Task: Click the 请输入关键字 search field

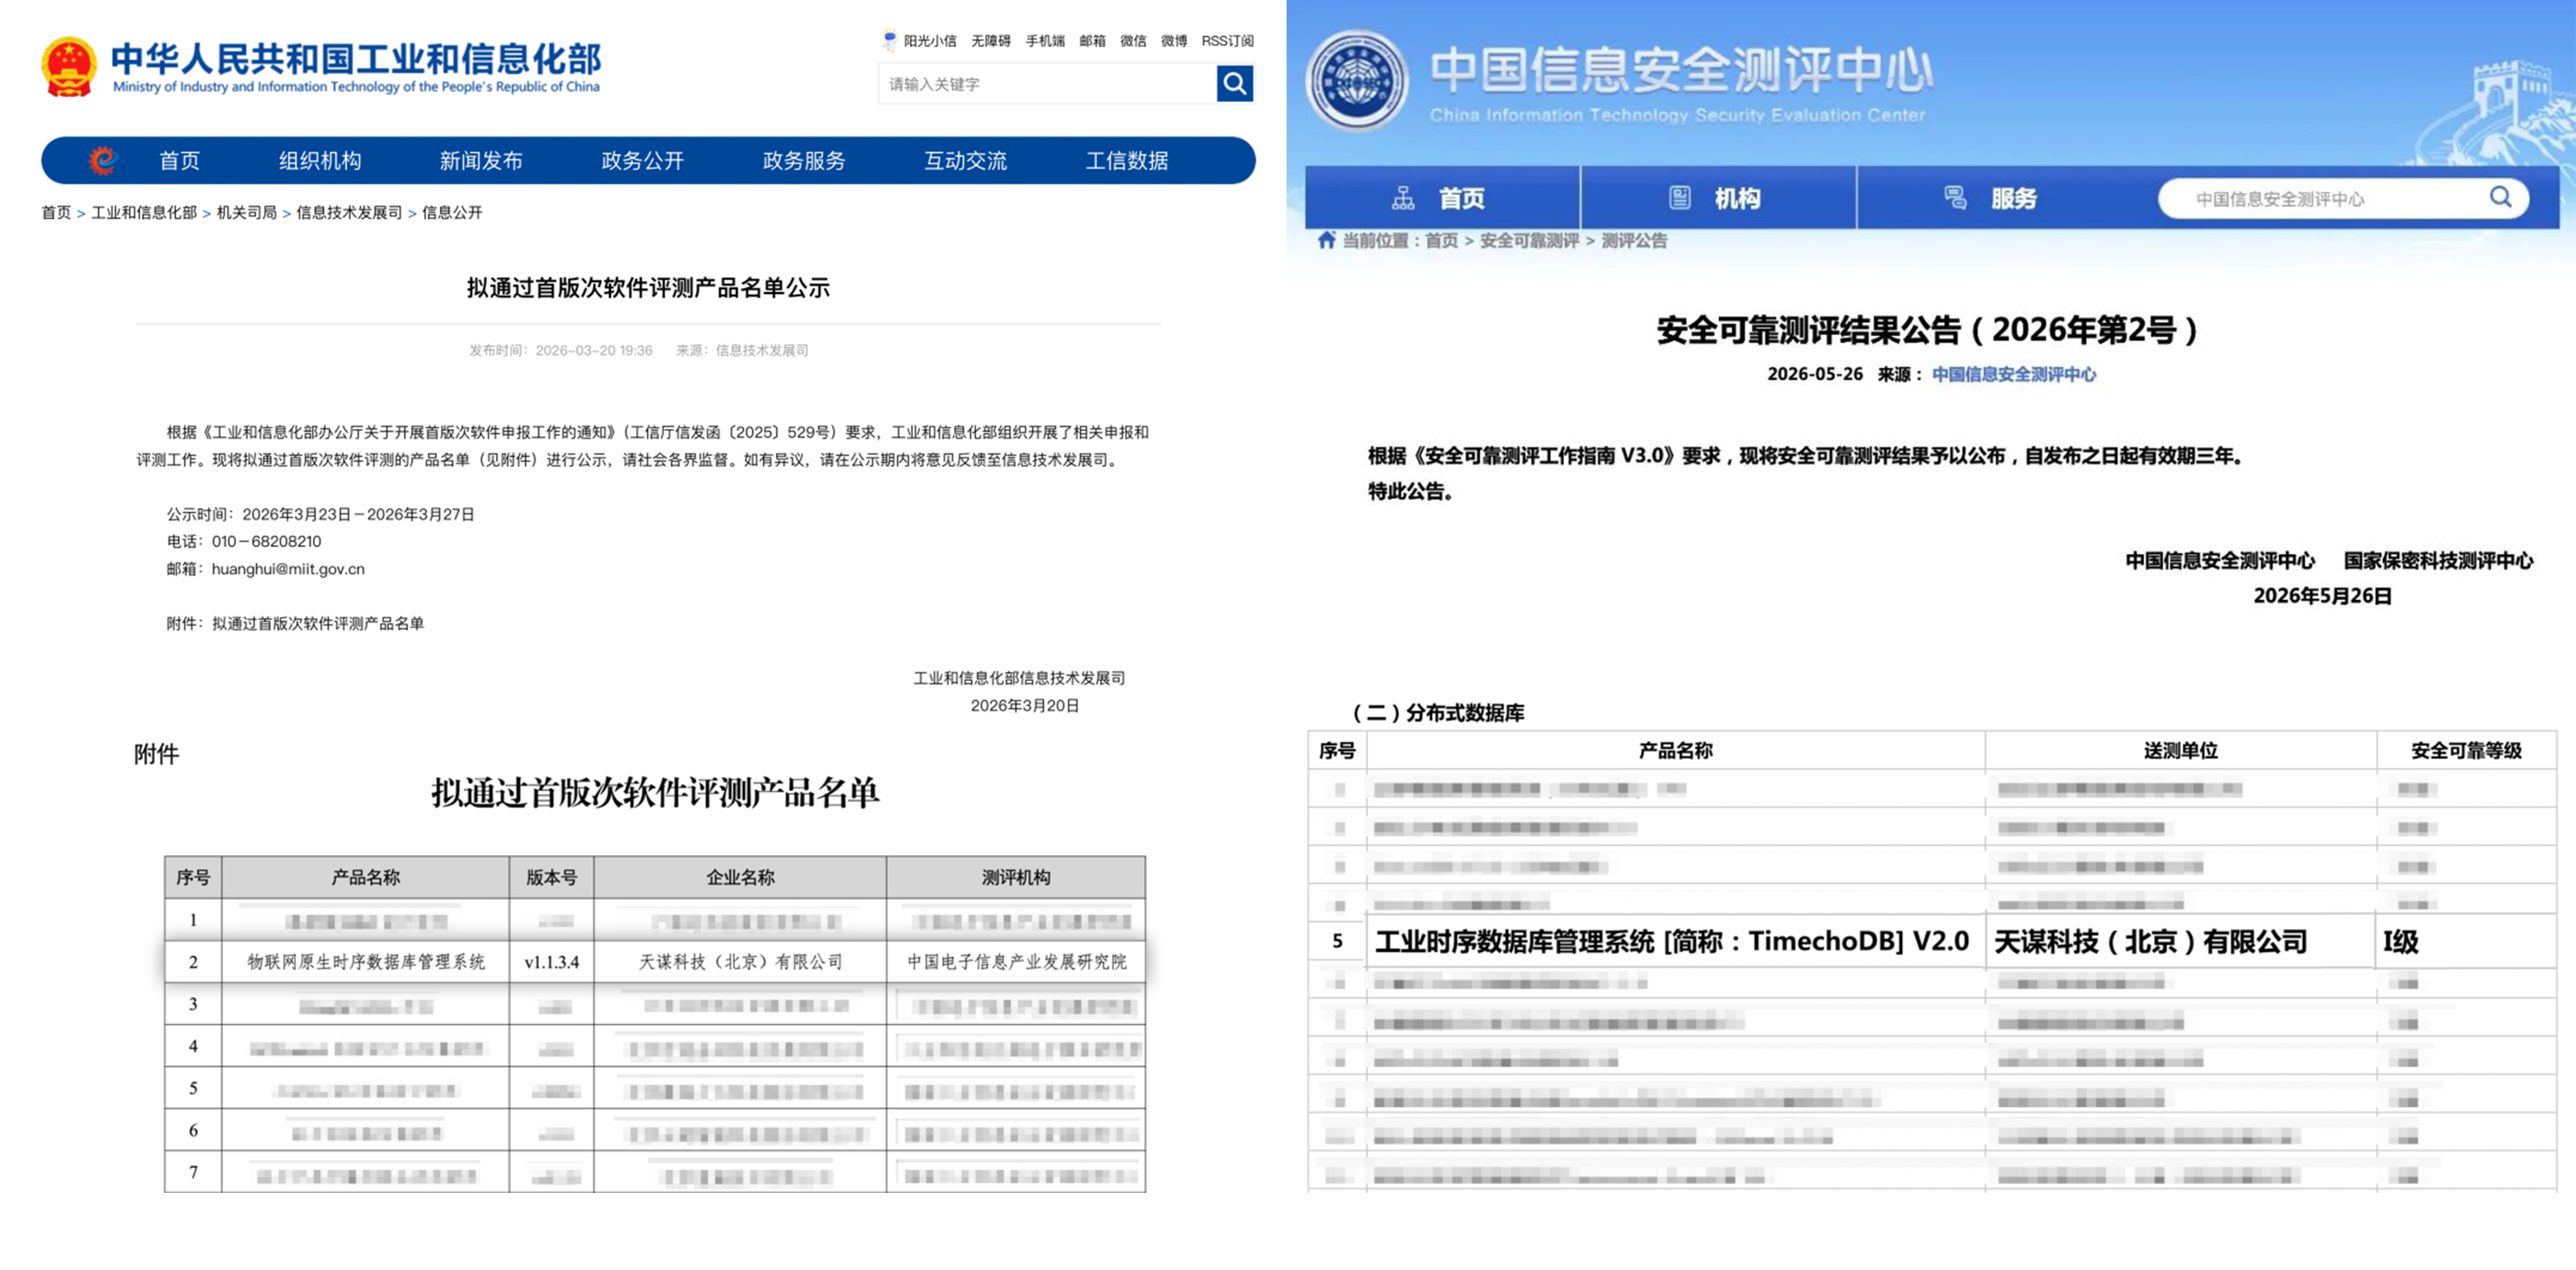Action: [1047, 83]
